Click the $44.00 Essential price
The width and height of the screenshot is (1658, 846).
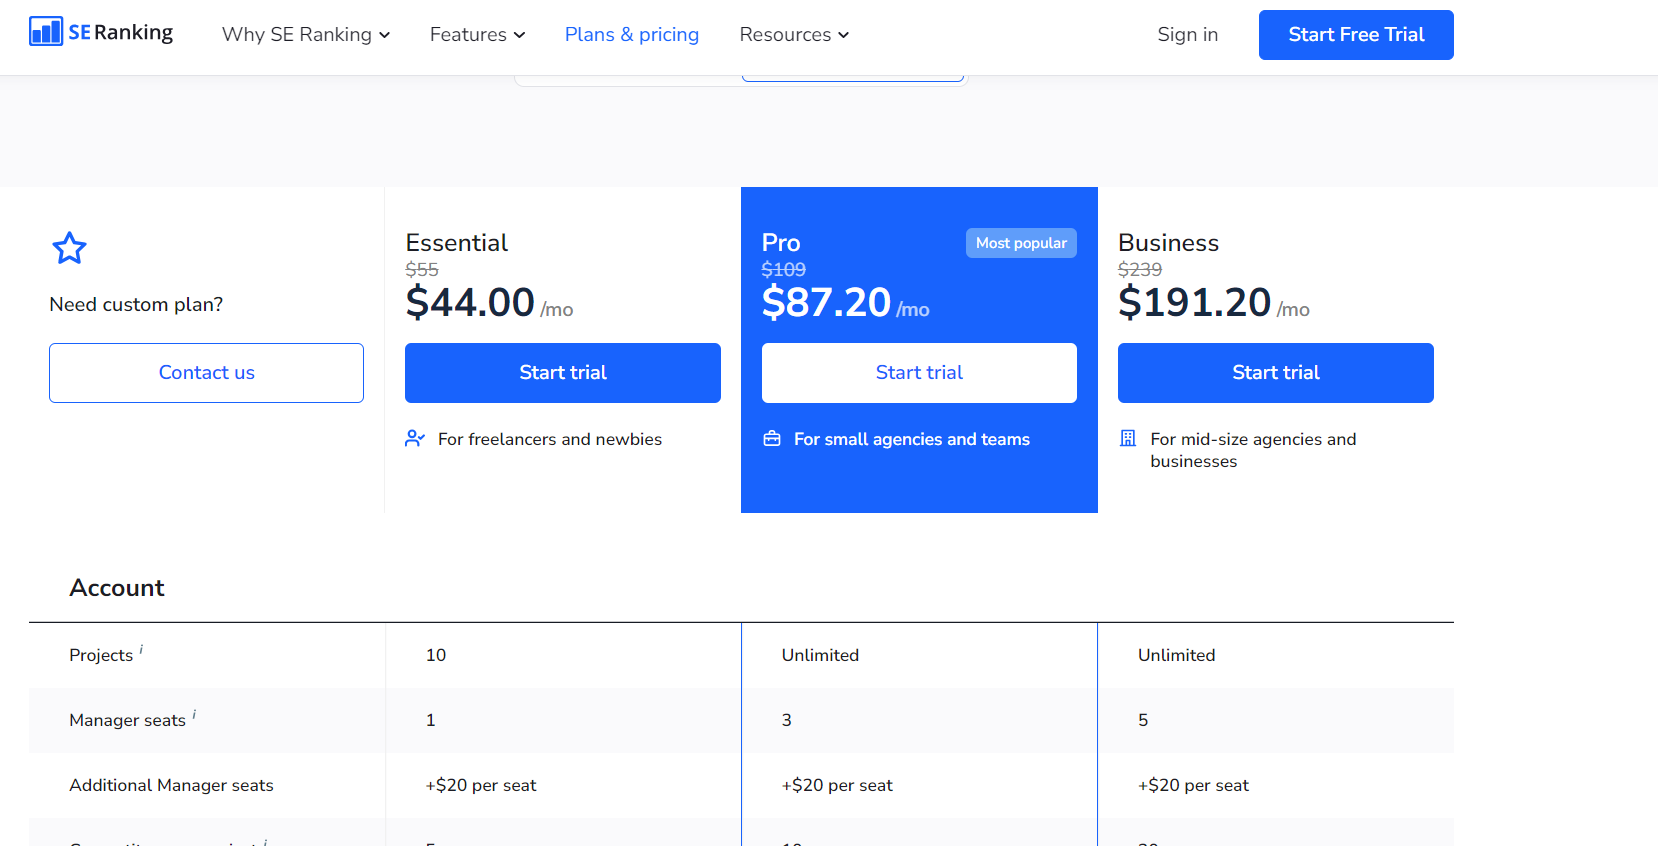(470, 302)
